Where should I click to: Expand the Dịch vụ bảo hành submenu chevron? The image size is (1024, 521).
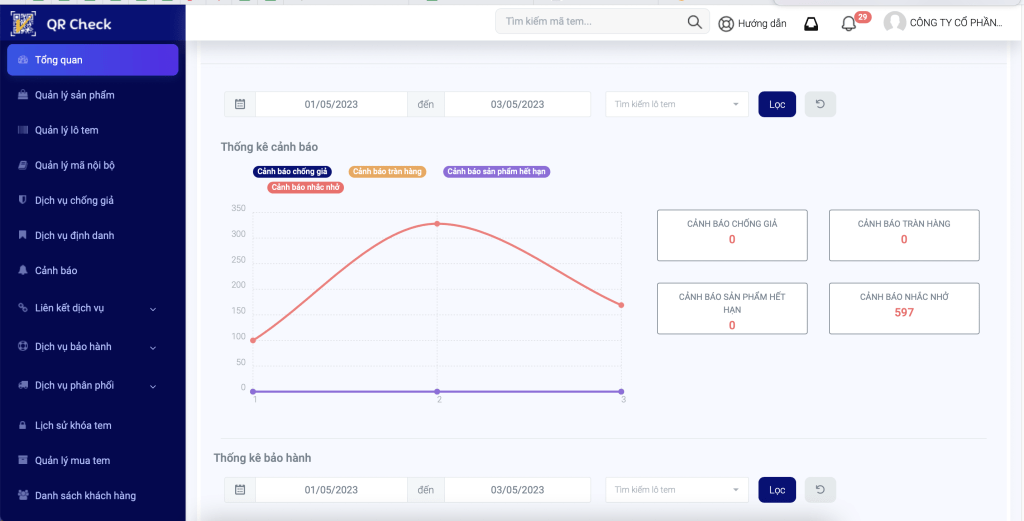pyautogui.click(x=153, y=348)
